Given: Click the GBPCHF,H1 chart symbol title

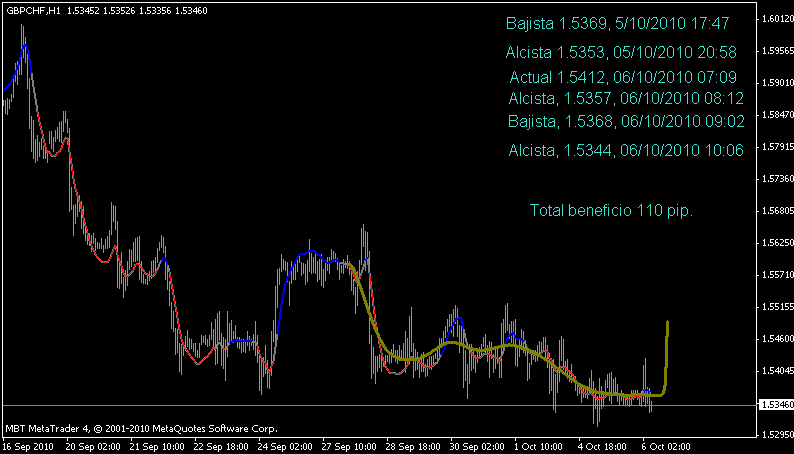Looking at the screenshot, I should point(32,10).
